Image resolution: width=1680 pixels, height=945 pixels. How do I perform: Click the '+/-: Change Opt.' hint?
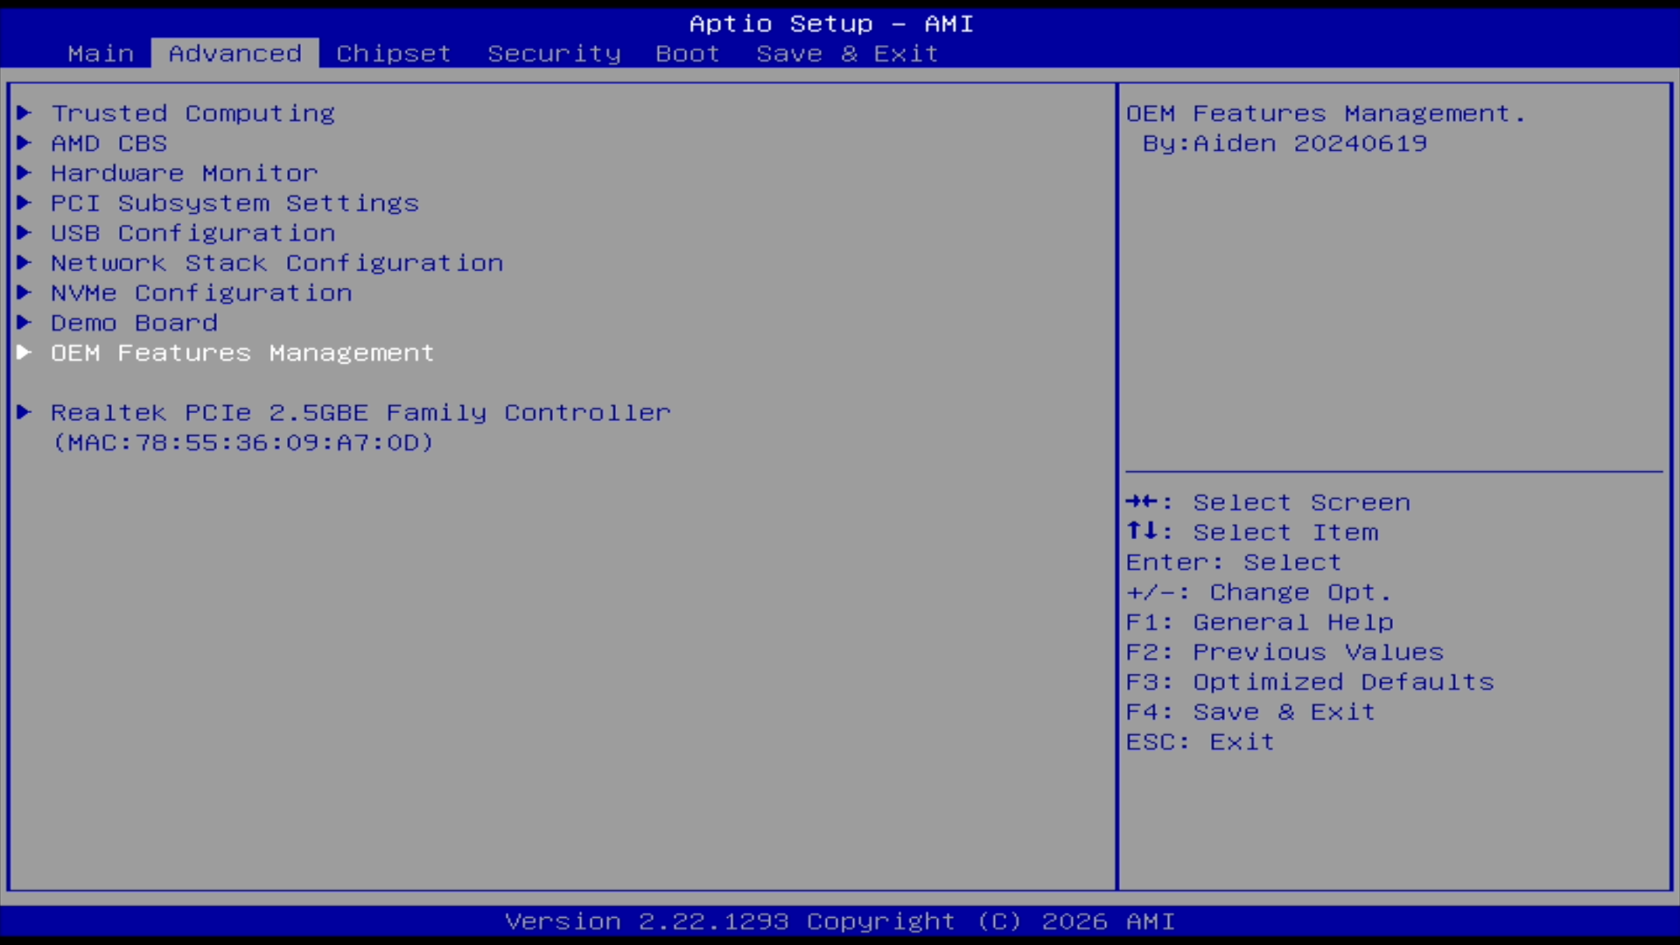tap(1259, 592)
